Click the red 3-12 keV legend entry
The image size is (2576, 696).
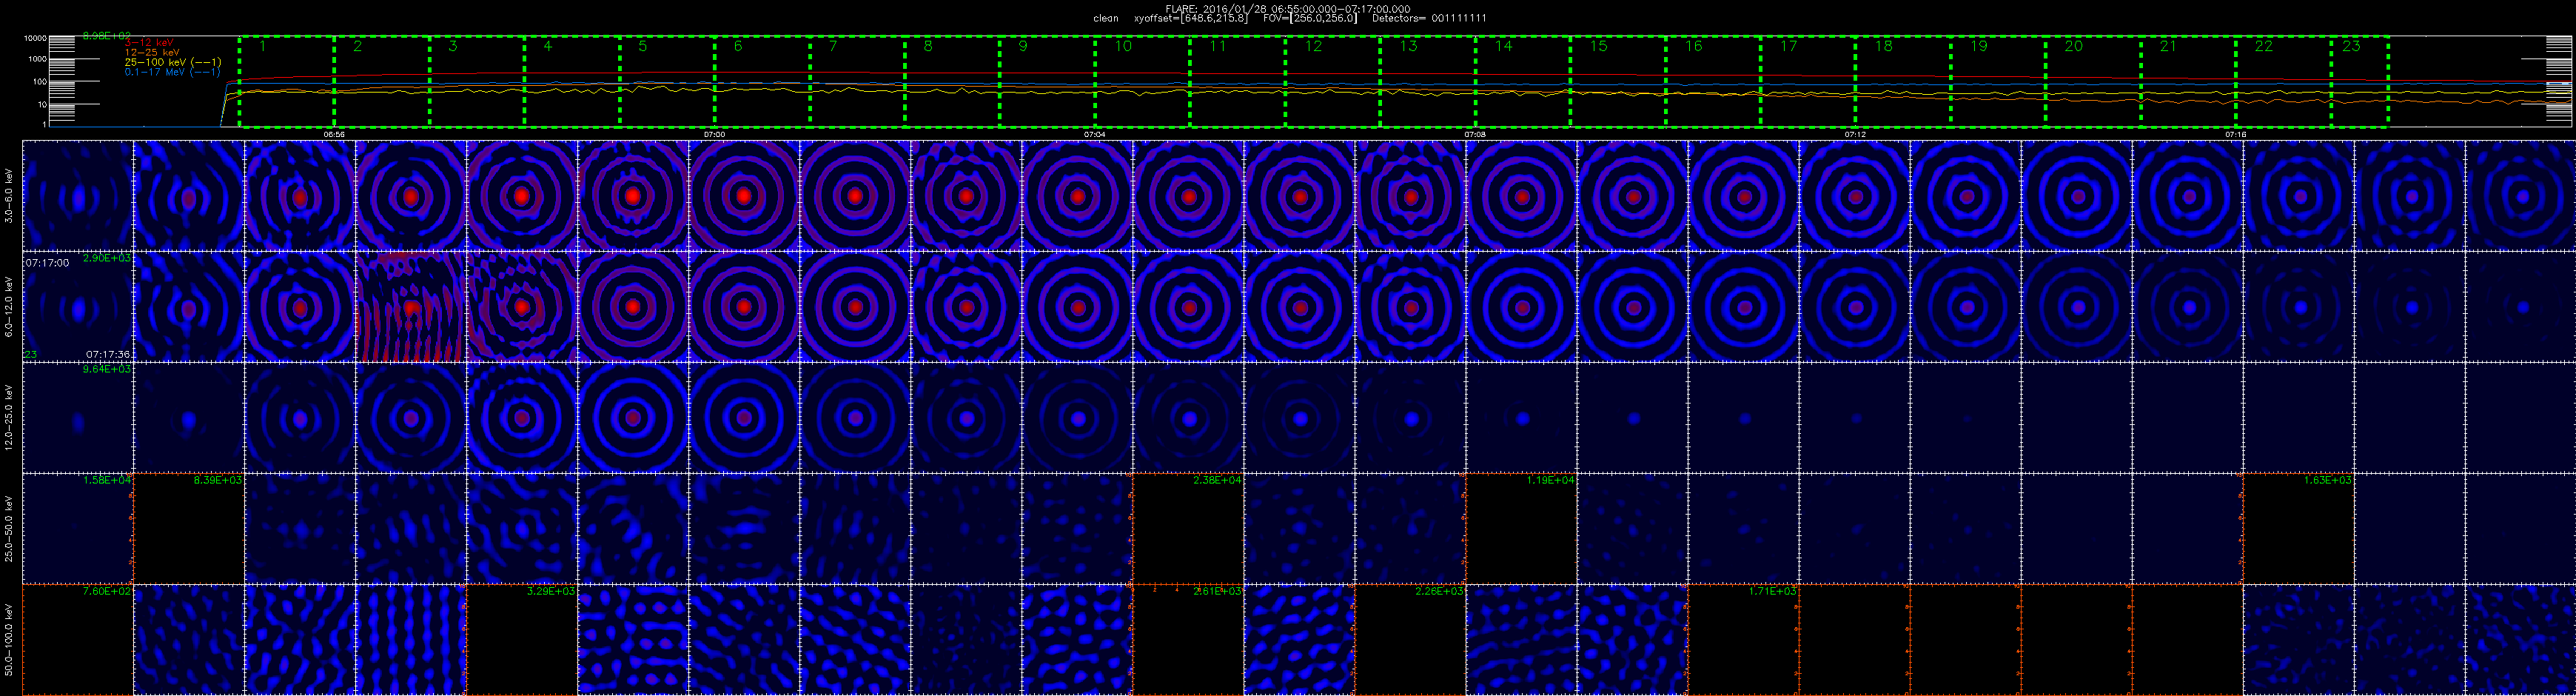(149, 43)
